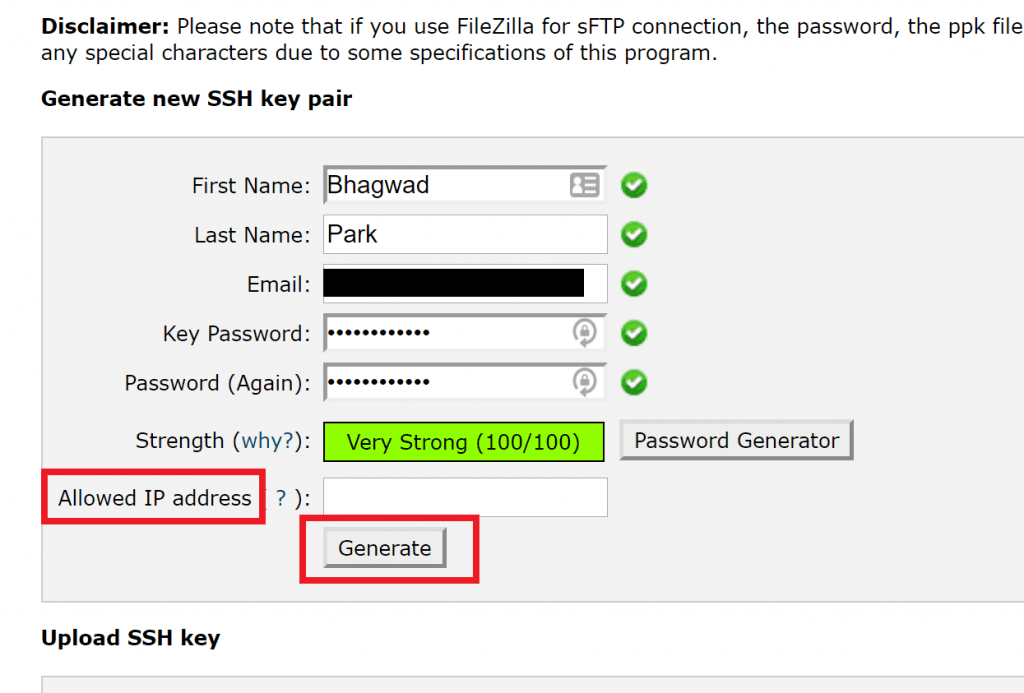Click inside the Allowed IP address input field
This screenshot has width=1024, height=693.
463,497
